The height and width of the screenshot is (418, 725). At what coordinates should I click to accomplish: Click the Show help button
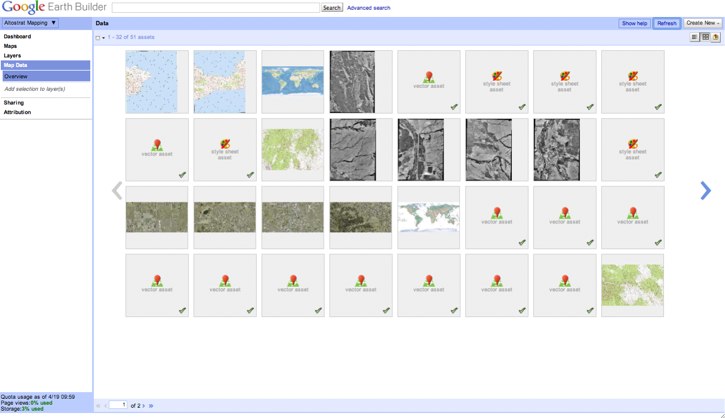(634, 22)
